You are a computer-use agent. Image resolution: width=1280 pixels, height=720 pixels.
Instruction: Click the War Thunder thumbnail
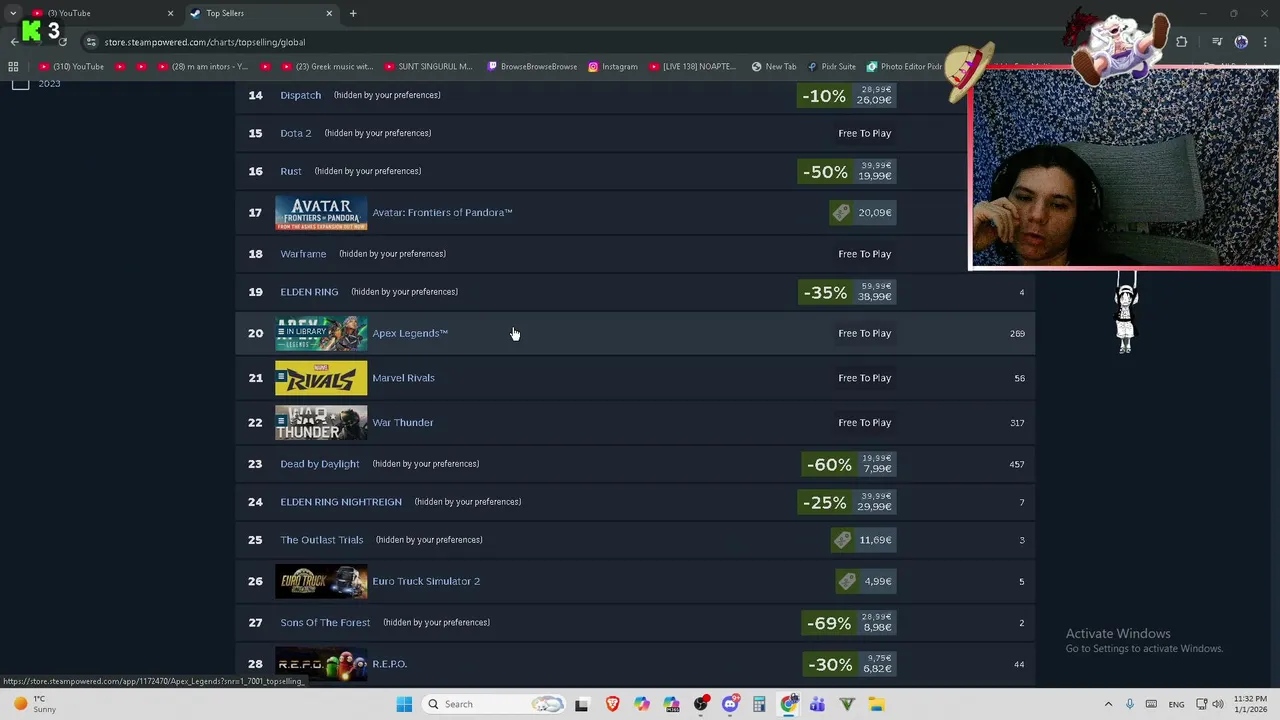click(321, 422)
